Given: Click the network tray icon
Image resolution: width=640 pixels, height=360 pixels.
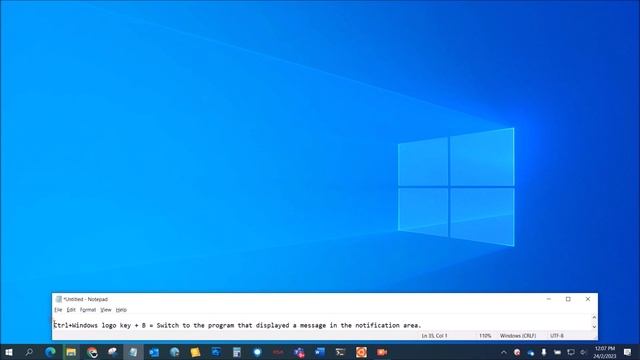Looking at the screenshot, I should pos(571,352).
